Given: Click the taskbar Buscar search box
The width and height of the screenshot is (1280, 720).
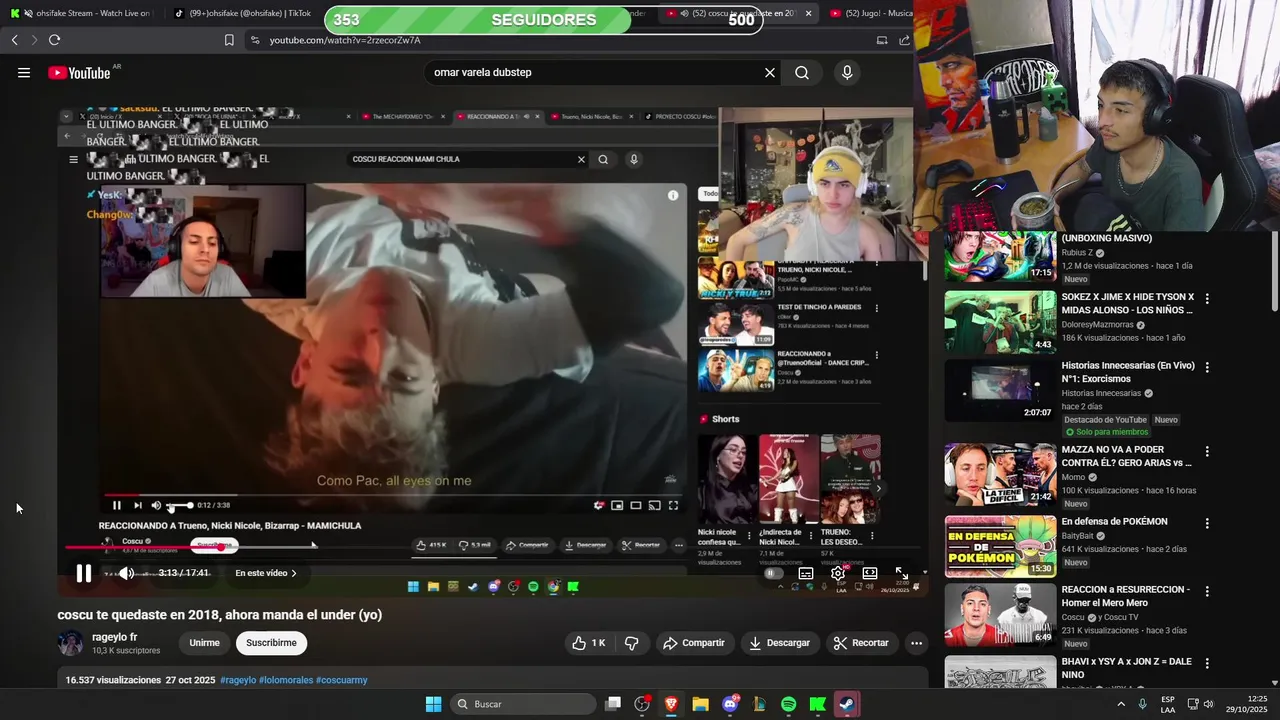Looking at the screenshot, I should pyautogui.click(x=523, y=704).
